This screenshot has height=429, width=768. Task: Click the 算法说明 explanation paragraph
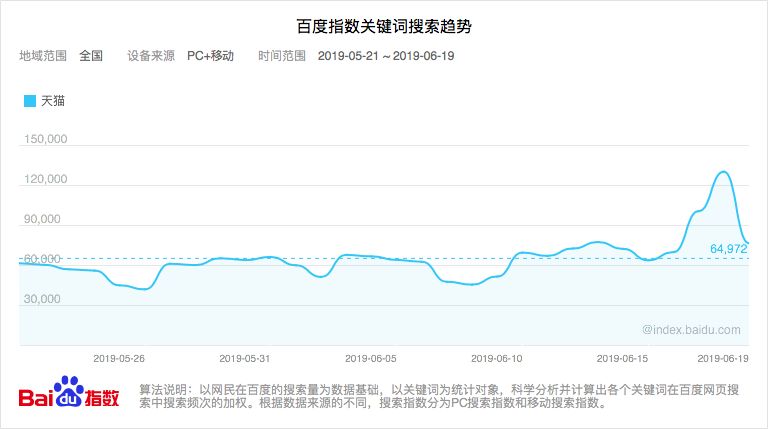[439, 396]
